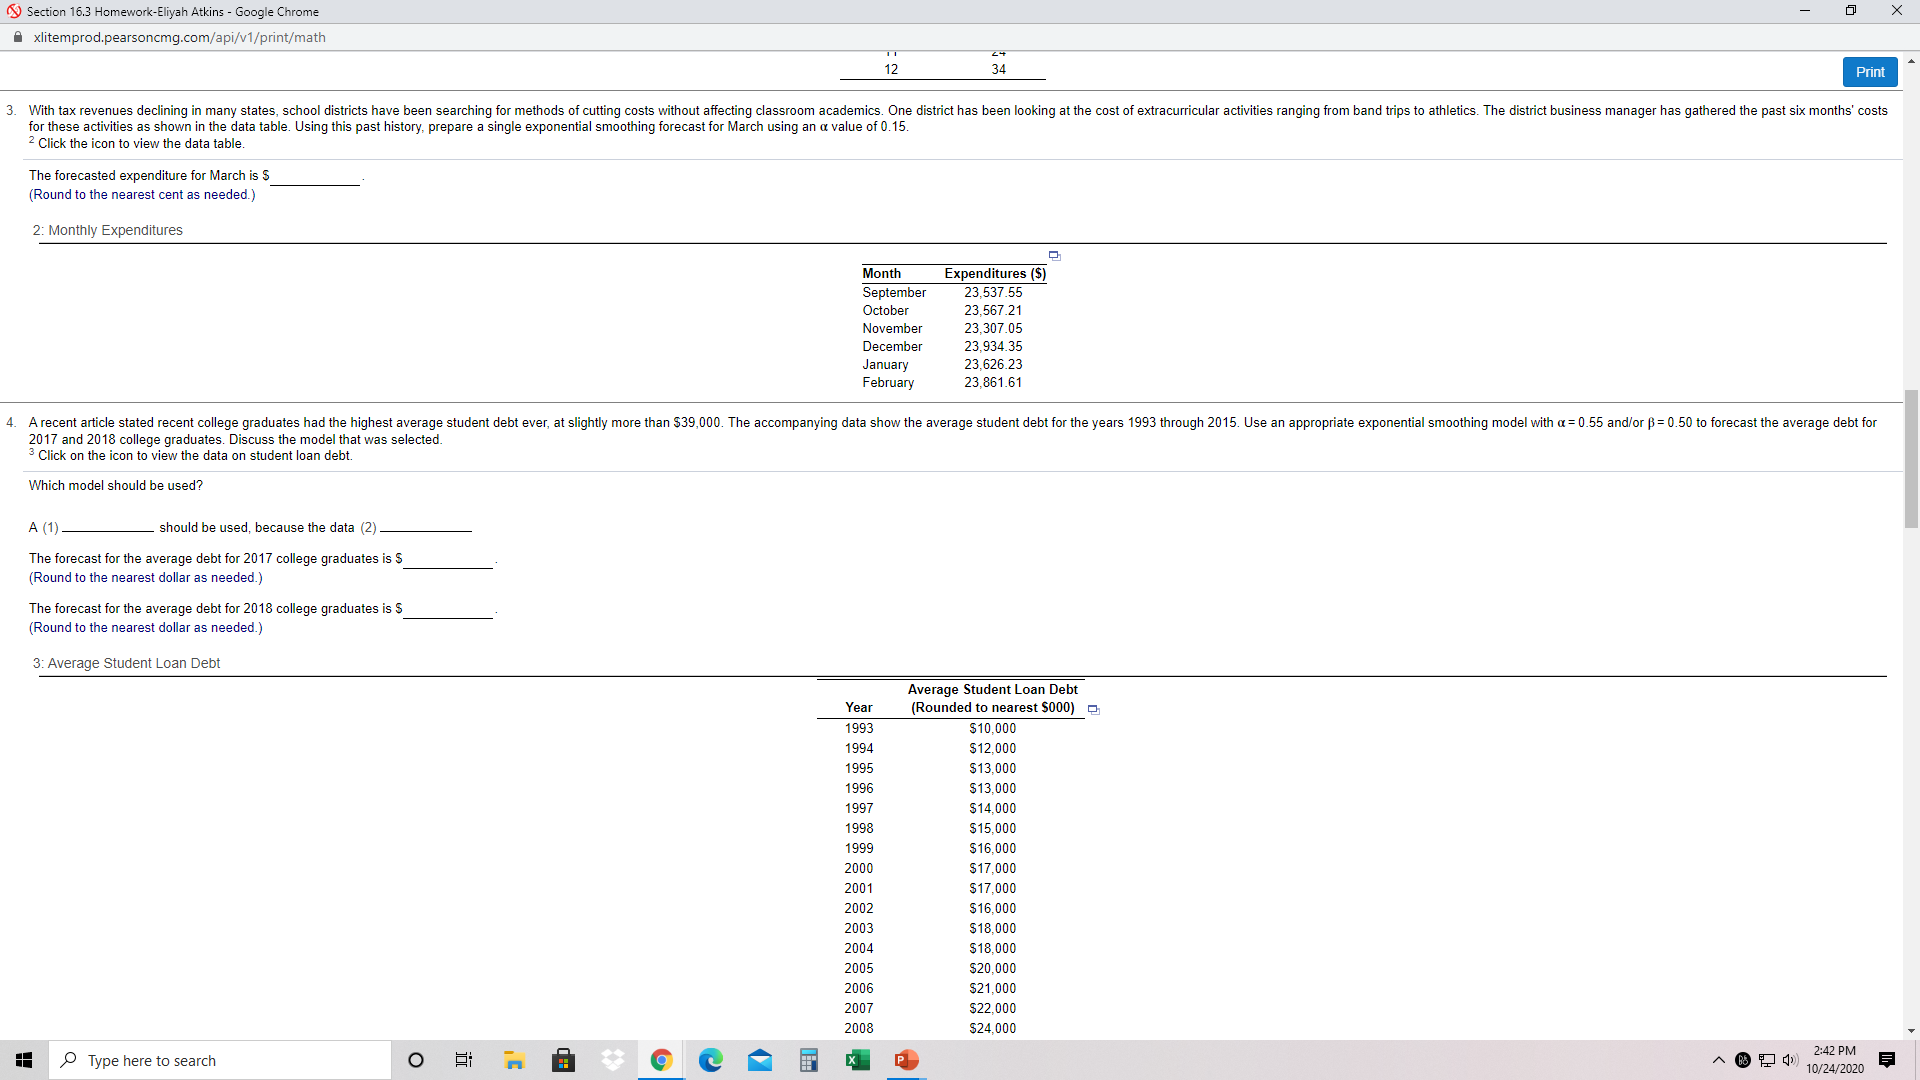Select the Google Chrome taskbar icon
The image size is (1920, 1080).
tap(661, 1060)
